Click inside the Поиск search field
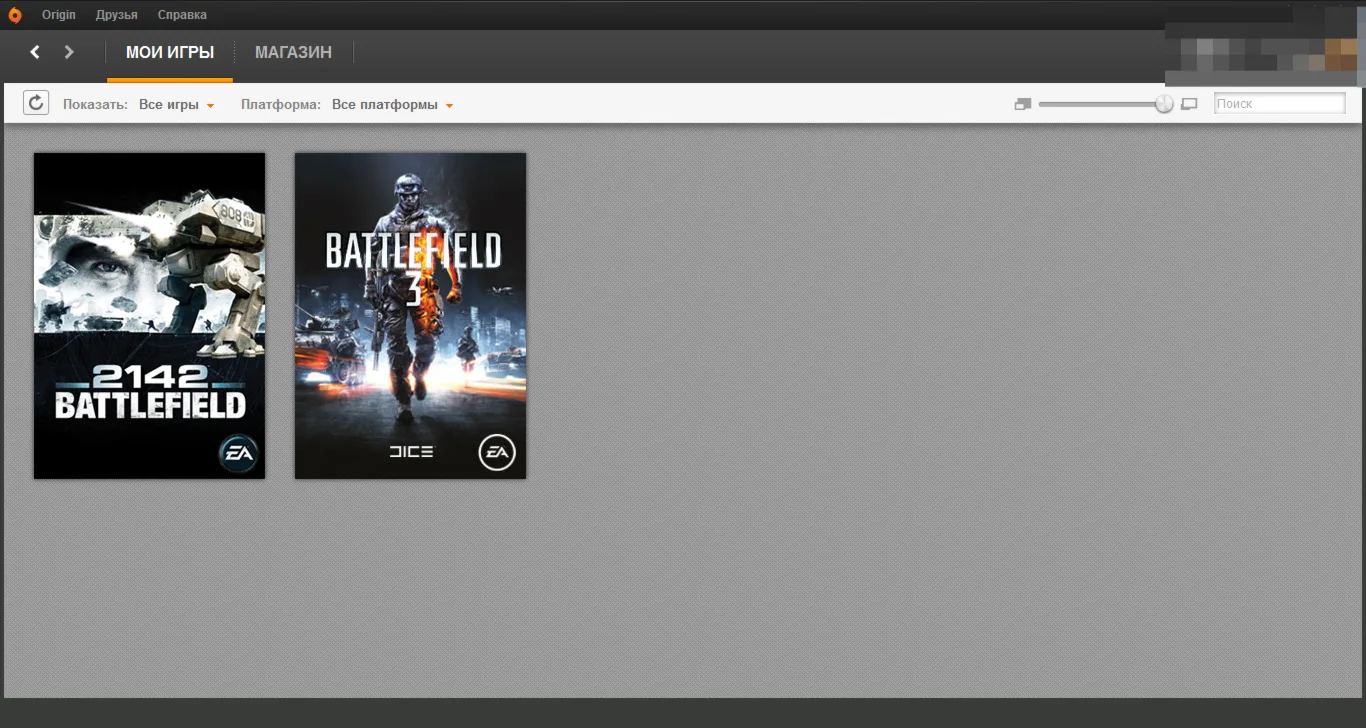Screen dimensions: 1366x728 click(x=1279, y=102)
